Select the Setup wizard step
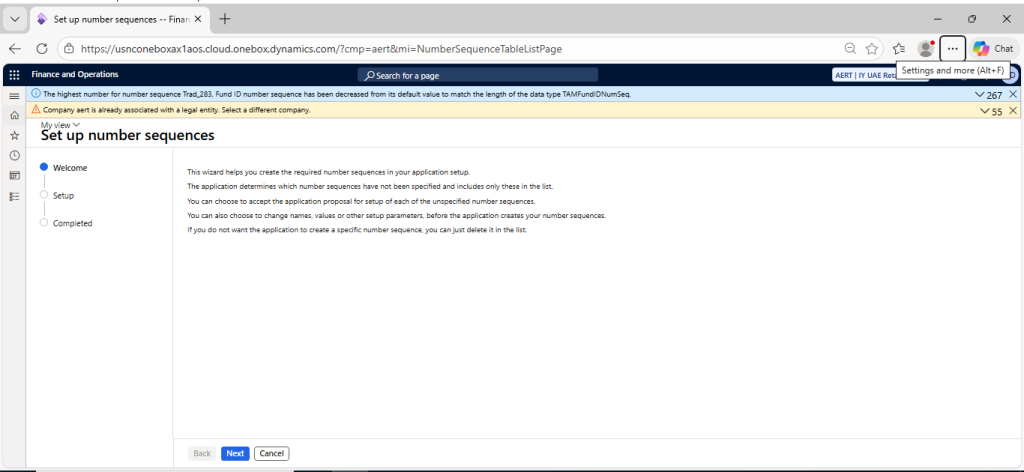 (62, 196)
